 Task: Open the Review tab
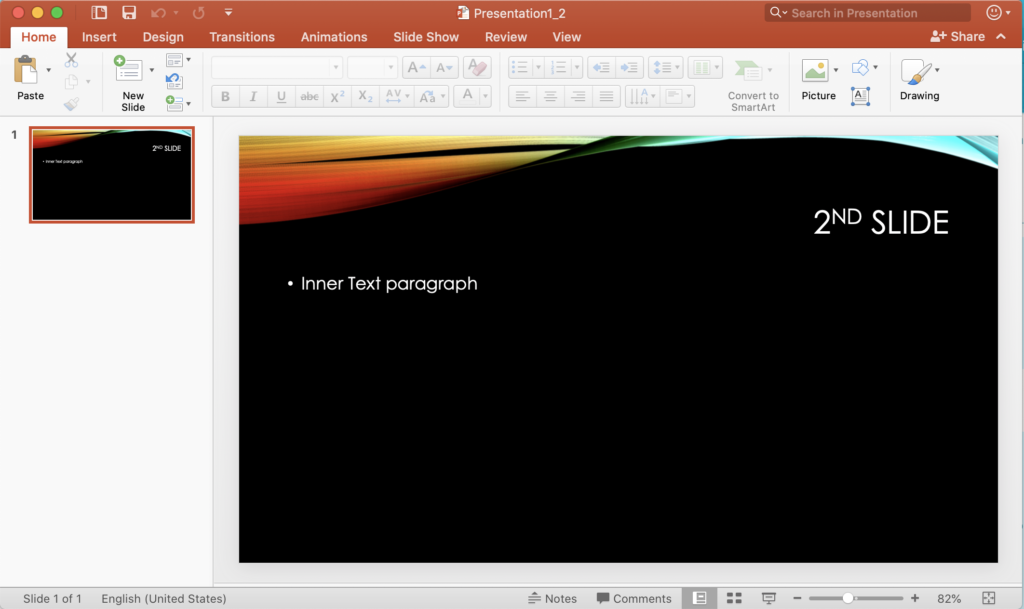(505, 37)
